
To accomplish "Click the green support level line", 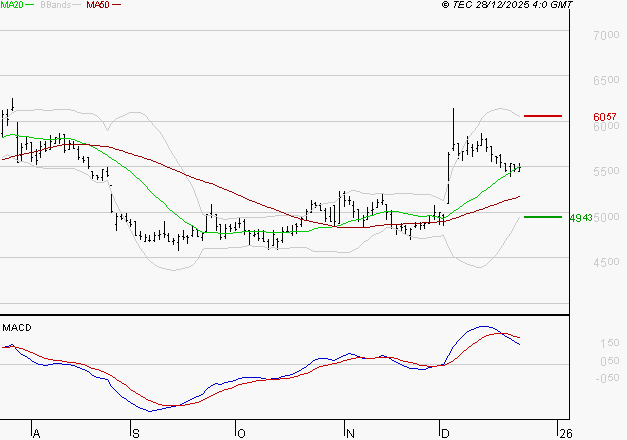I will [543, 217].
